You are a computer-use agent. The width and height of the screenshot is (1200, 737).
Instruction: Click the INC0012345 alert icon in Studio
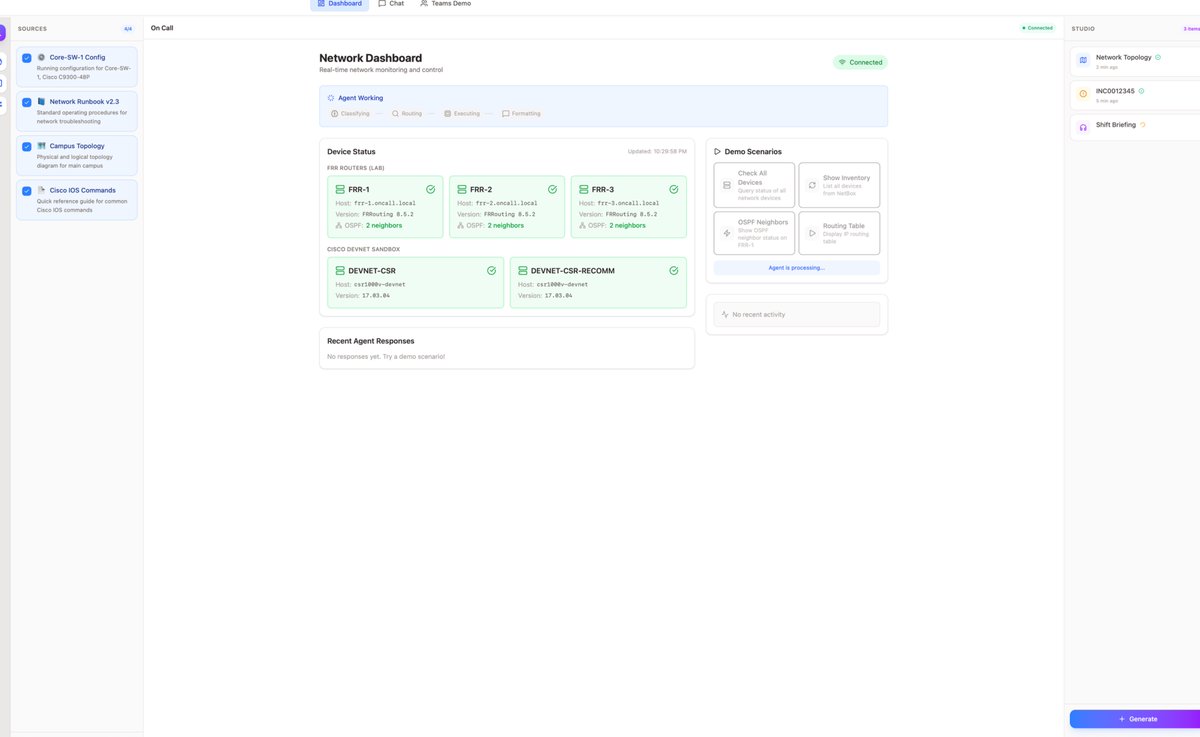click(1083, 94)
